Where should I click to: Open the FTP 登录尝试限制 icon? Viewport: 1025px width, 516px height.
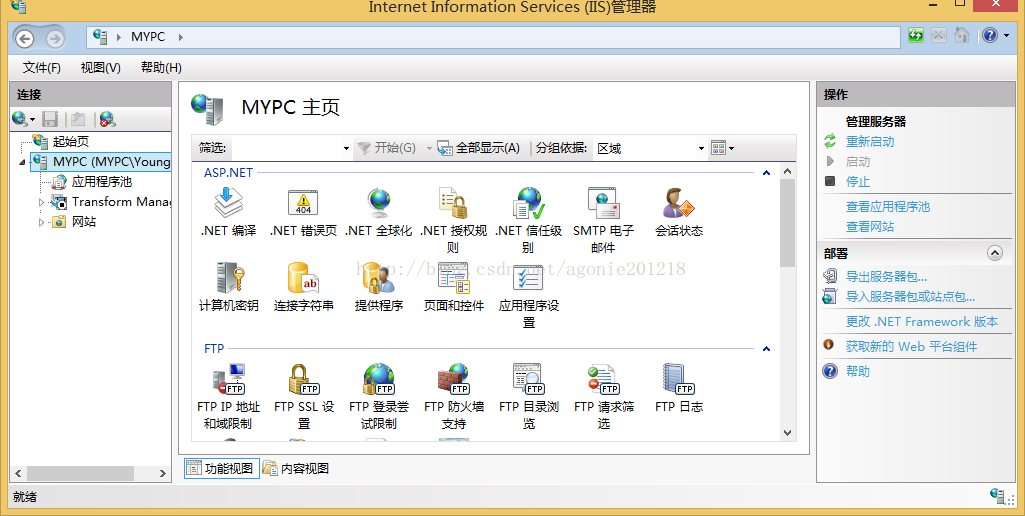378,379
